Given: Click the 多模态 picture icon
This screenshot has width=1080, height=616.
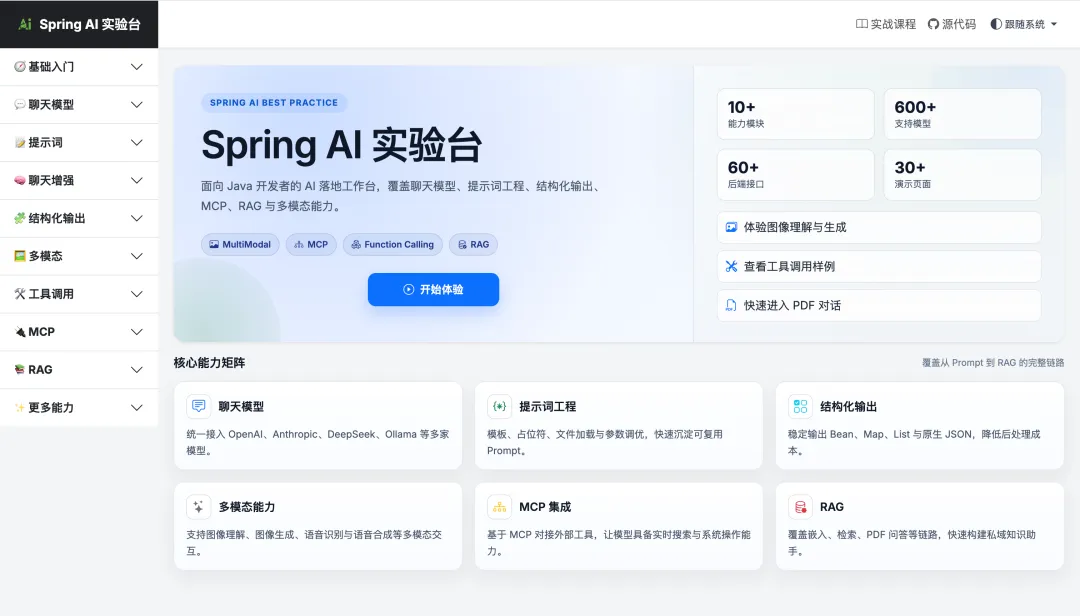Looking at the screenshot, I should tap(20, 256).
